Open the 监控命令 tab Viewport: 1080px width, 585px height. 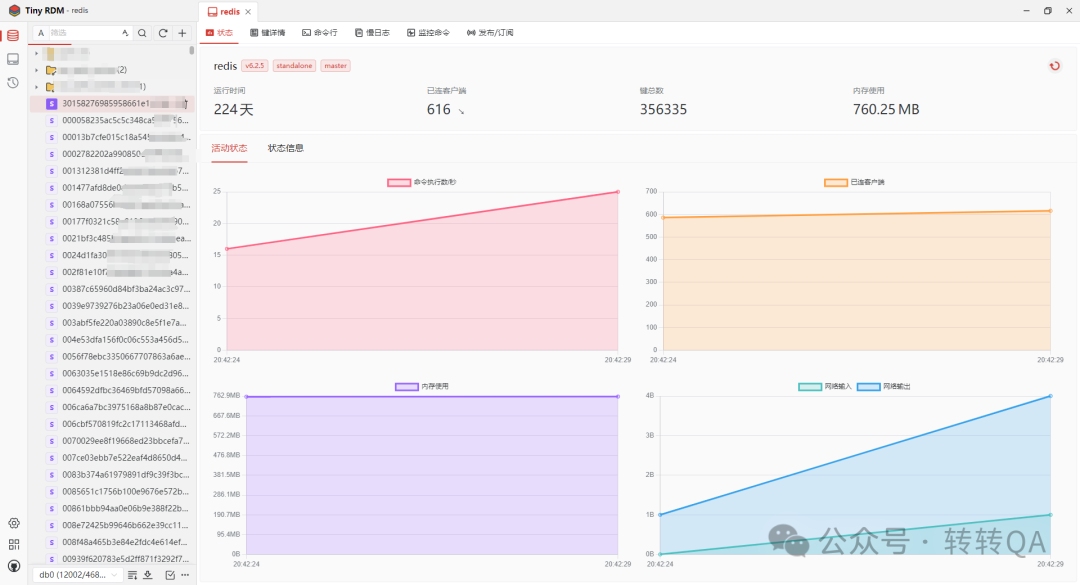tap(428, 33)
